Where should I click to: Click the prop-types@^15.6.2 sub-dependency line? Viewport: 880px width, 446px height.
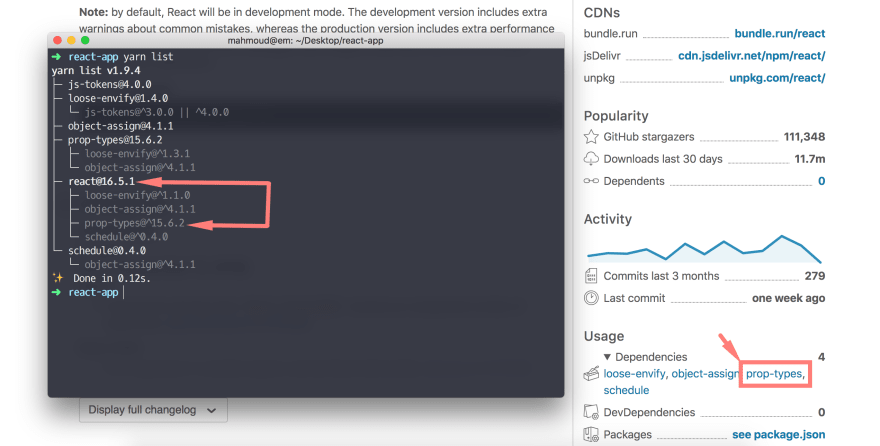135,223
